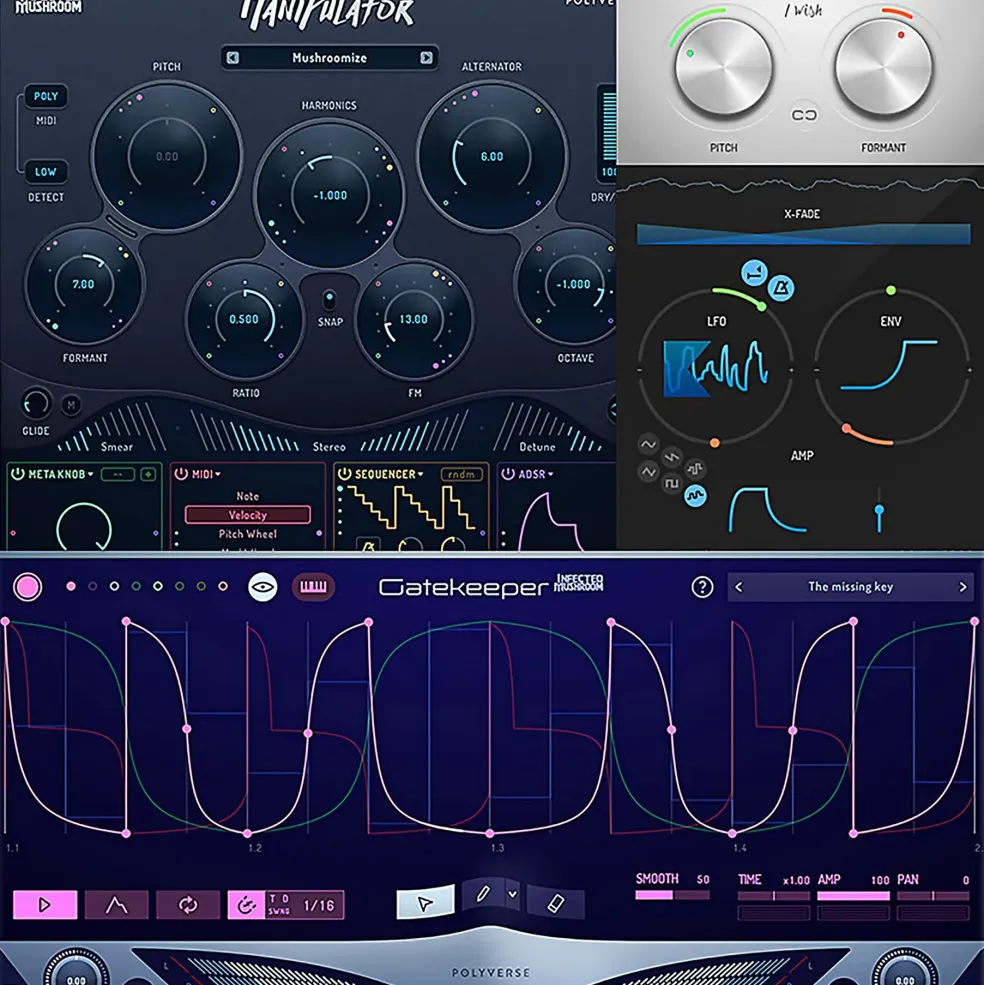
Task: Click the green plus icon in Metaknob panel
Action: 148,474
